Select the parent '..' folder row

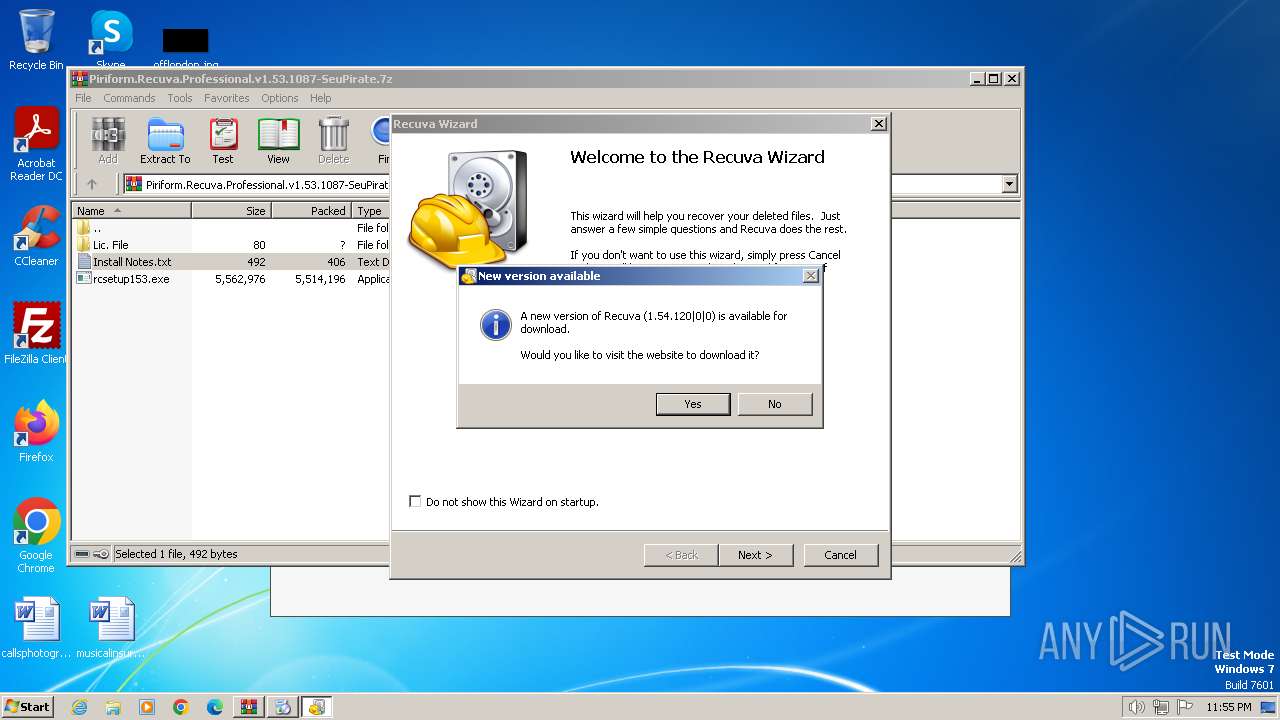point(231,228)
